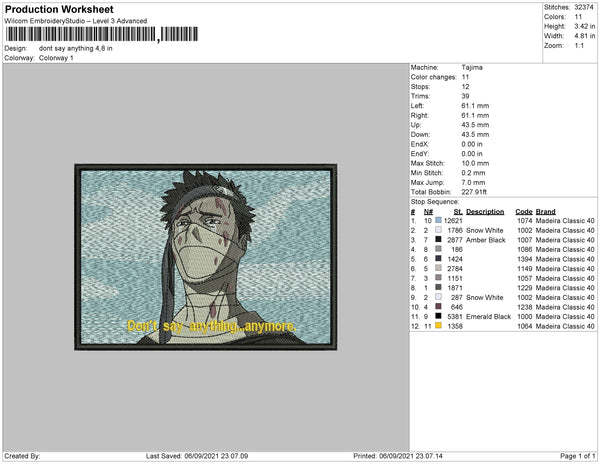Screen dimensions: 600x464
Task: Select design name "dont say anything 4,8 in"
Action: (x=75, y=49)
